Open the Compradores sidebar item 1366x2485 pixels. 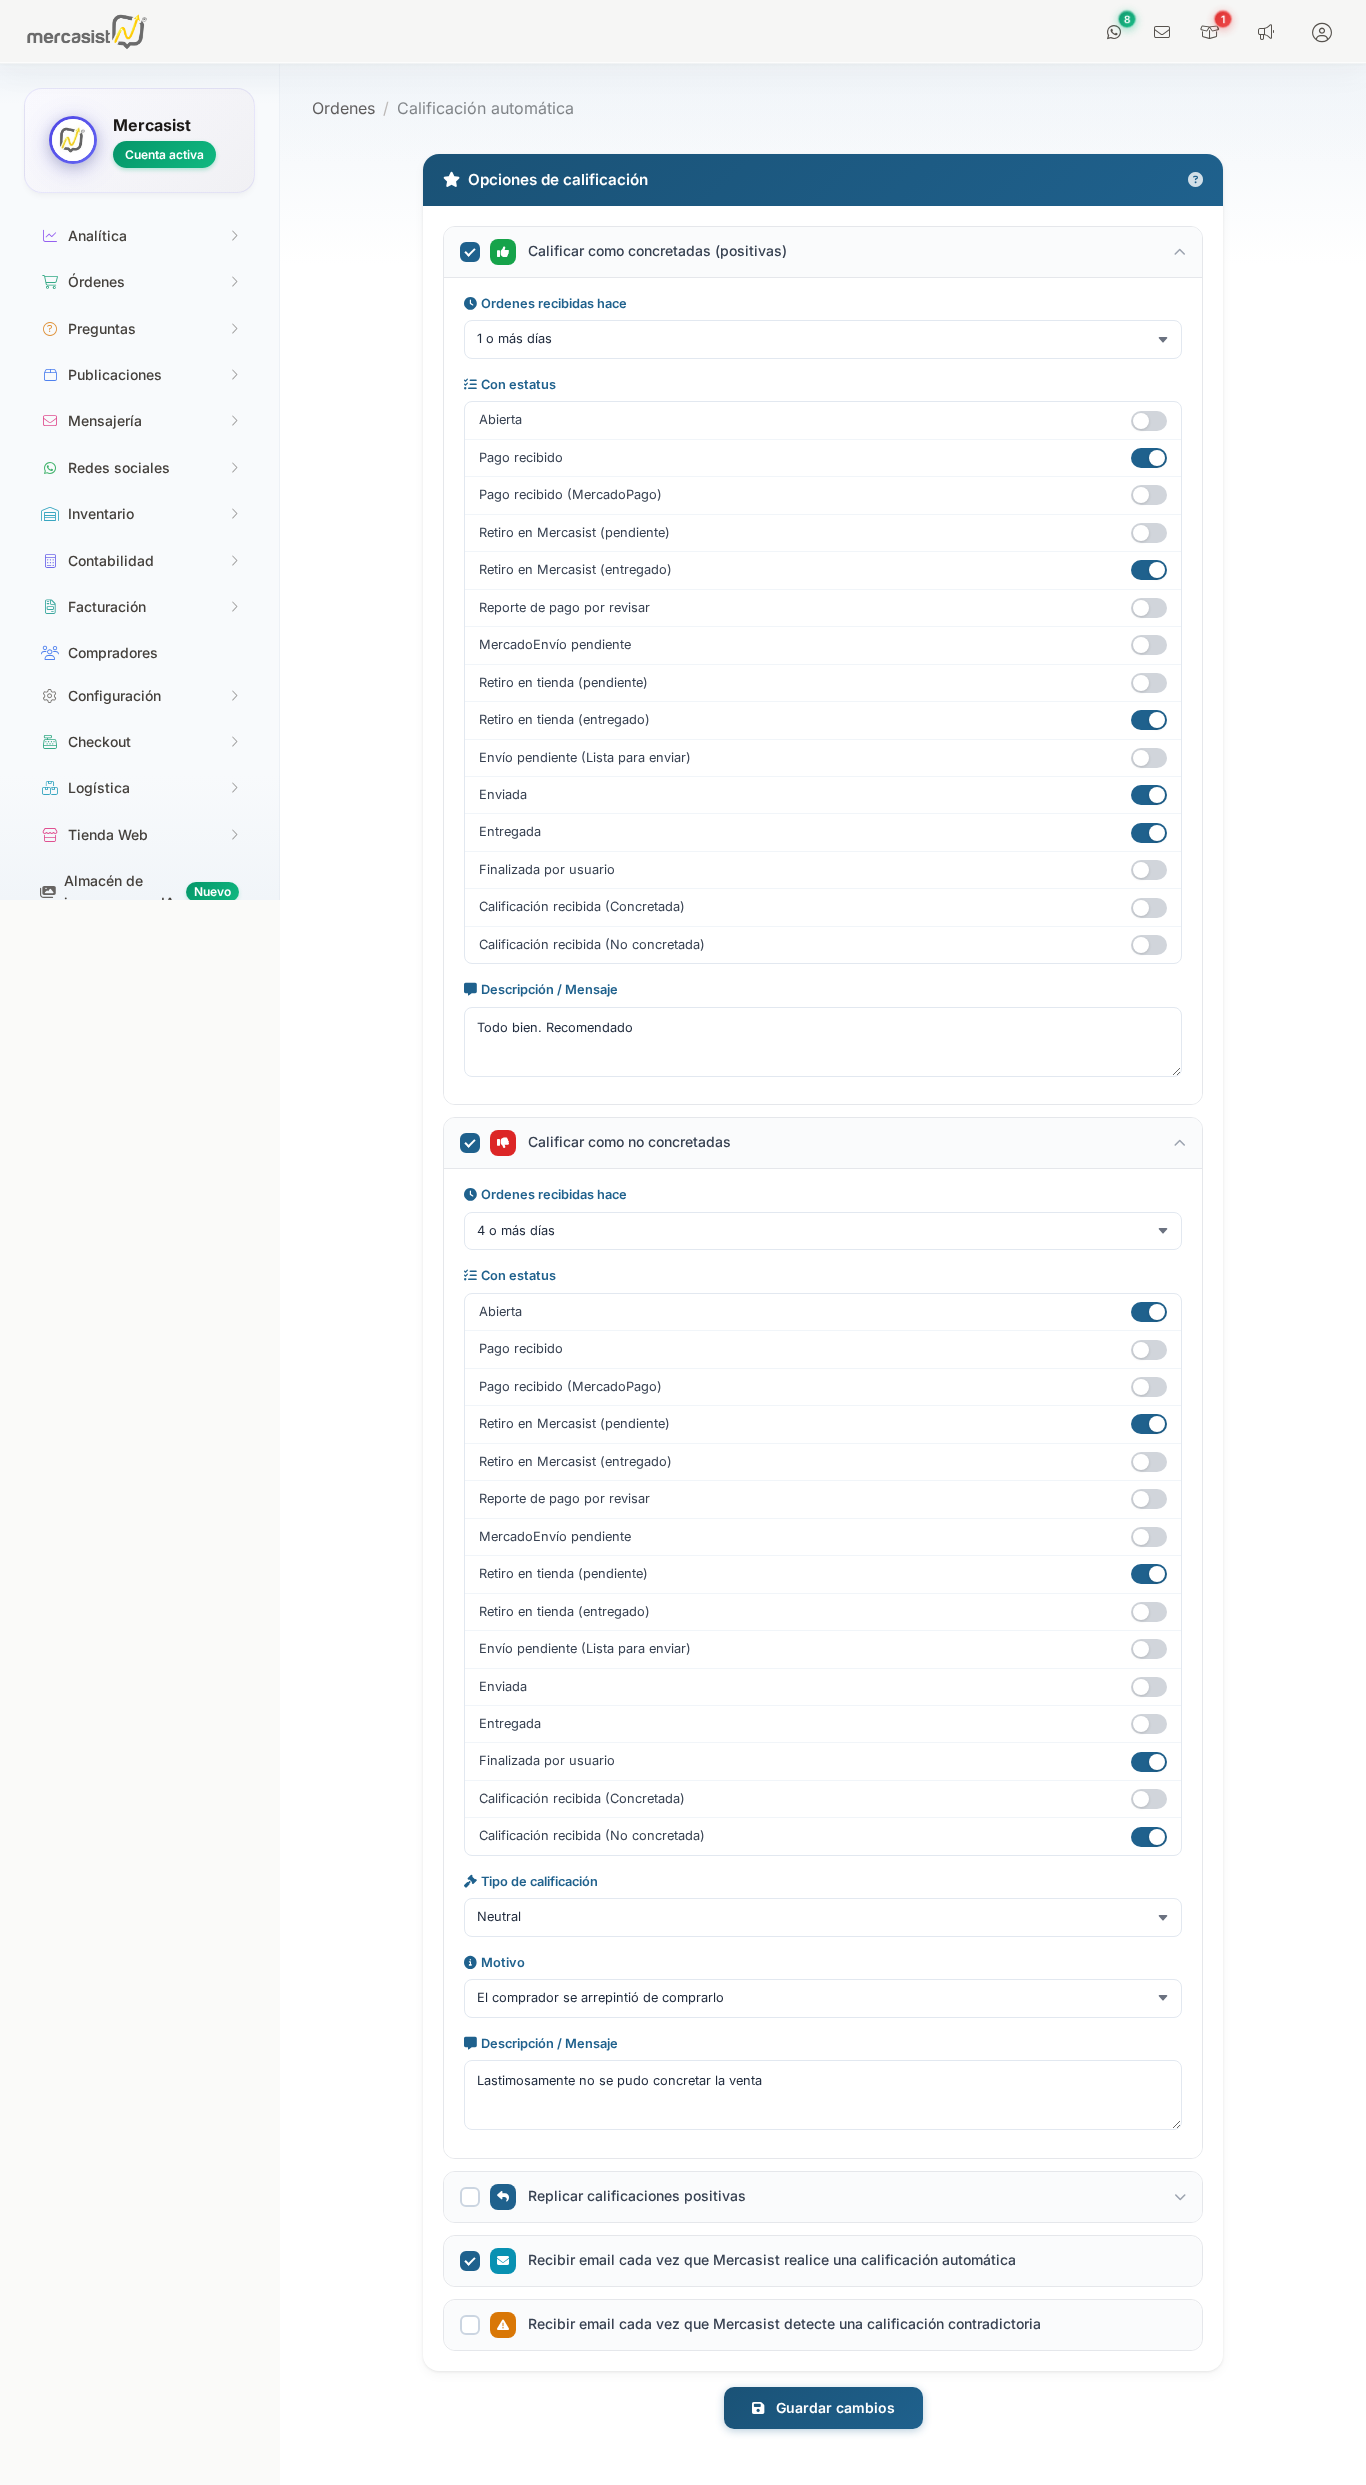(112, 653)
